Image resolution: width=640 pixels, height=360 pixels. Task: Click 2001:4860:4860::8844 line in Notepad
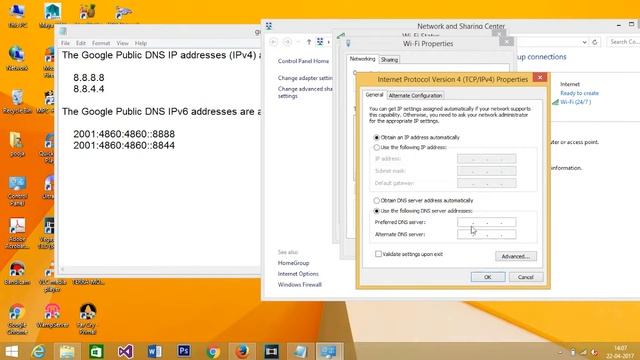124,145
